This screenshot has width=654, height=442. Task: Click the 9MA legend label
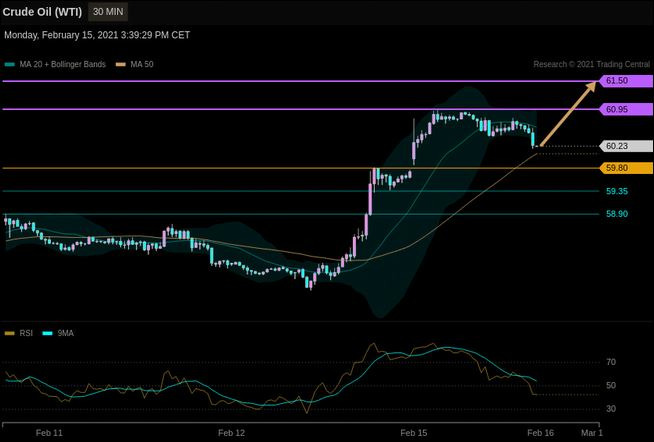(65, 333)
